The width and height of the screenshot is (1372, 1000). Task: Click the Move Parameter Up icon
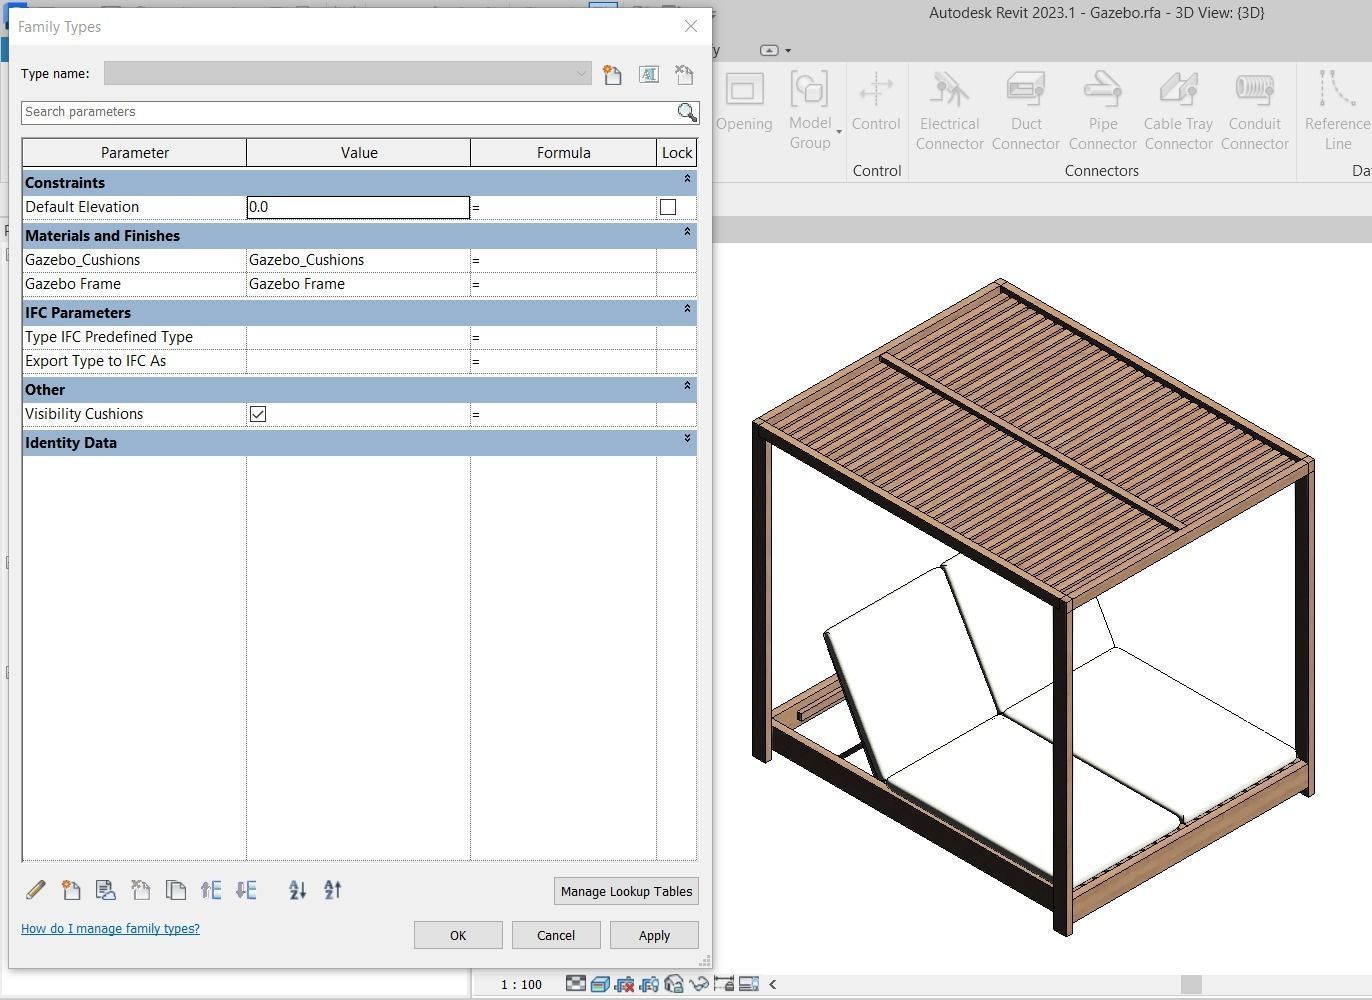[x=211, y=889]
